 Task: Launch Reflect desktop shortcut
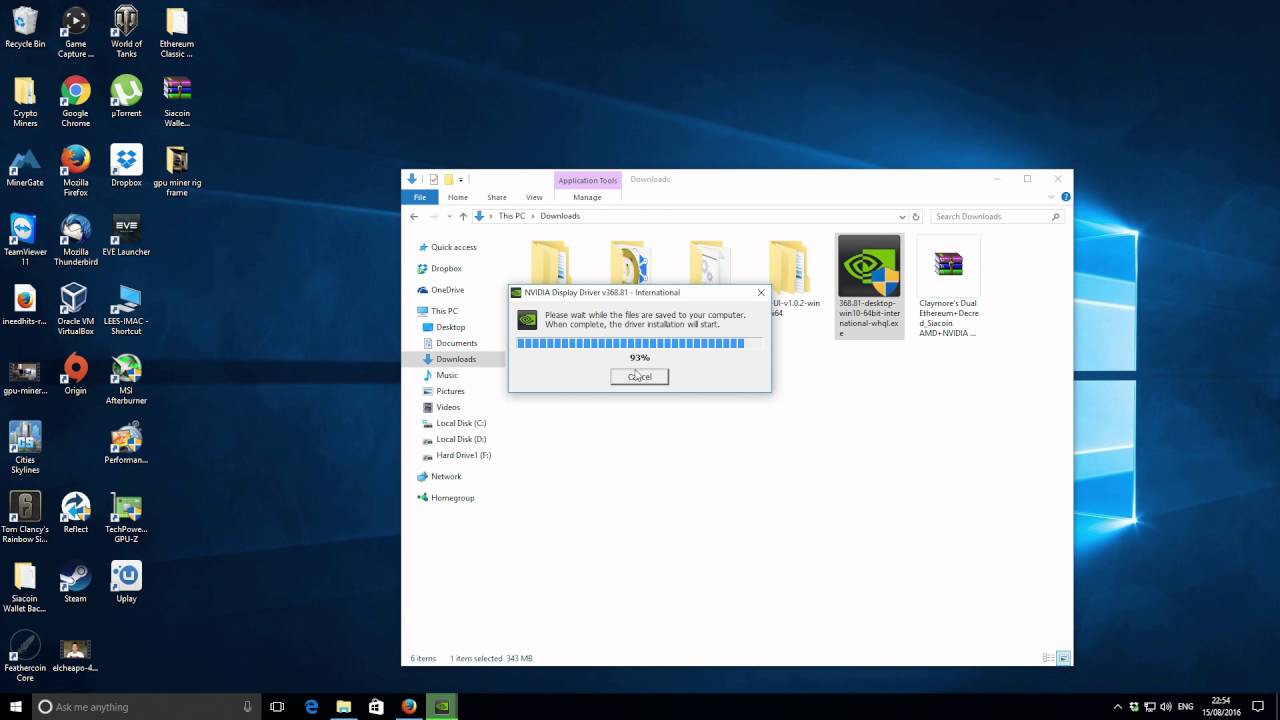(75, 512)
